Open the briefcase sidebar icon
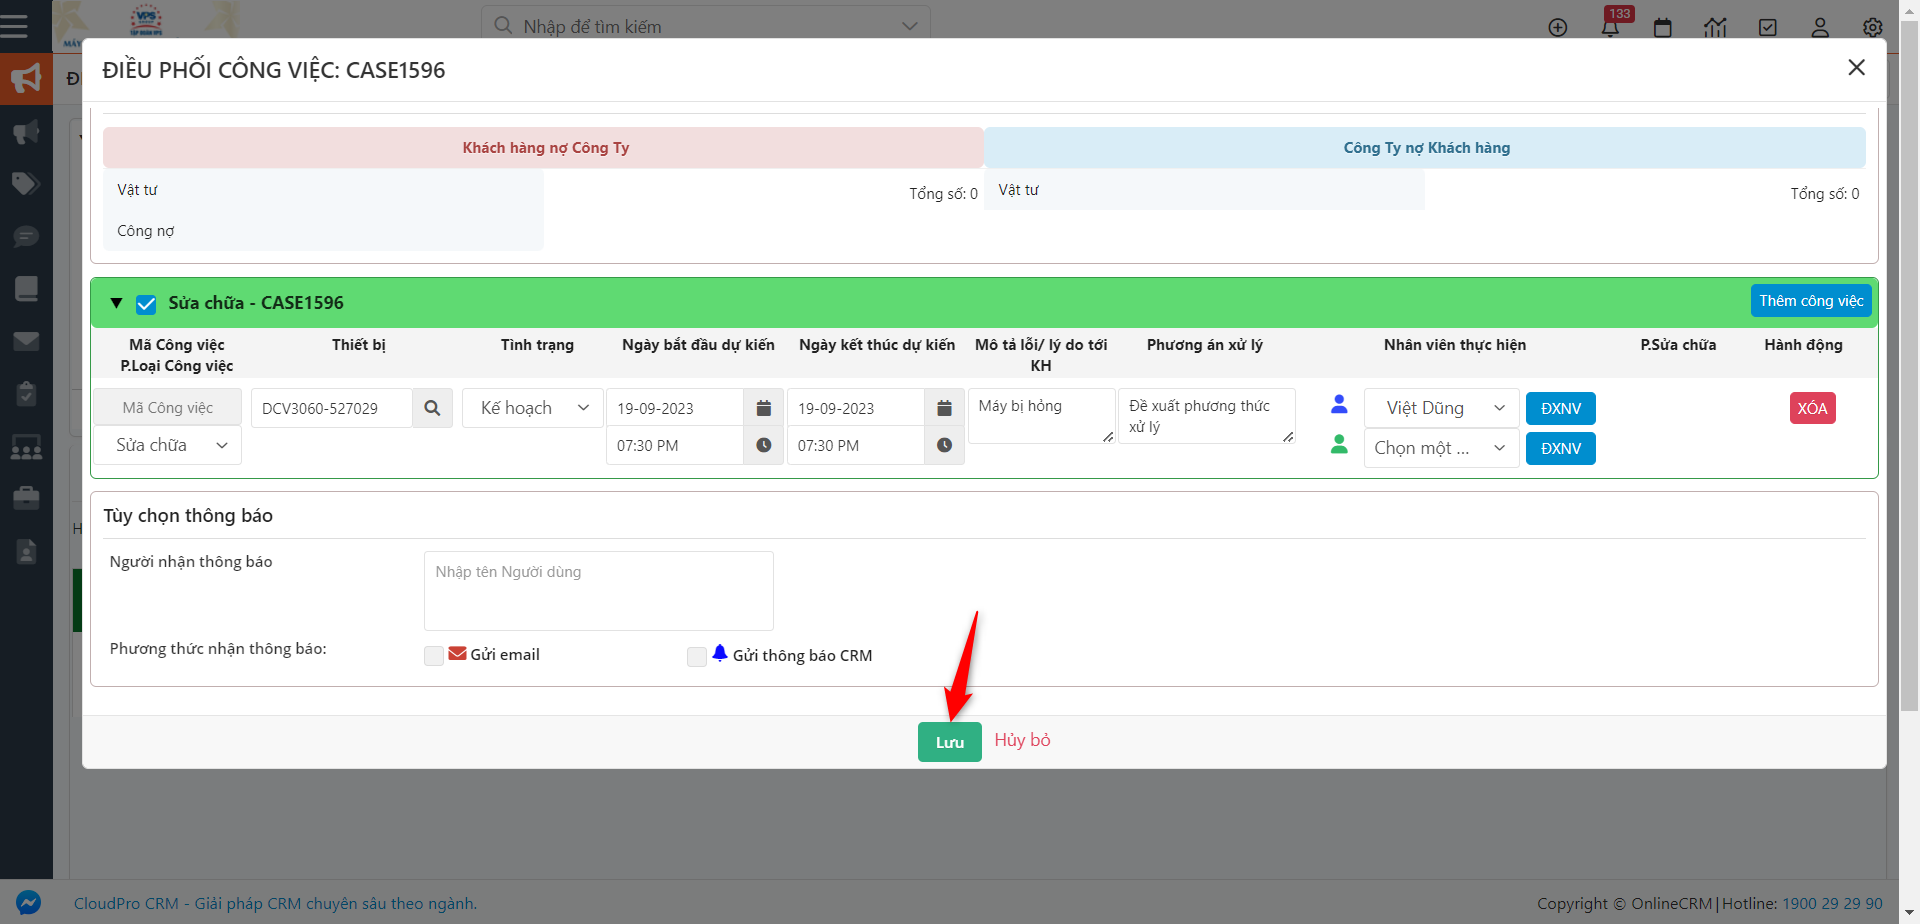 coord(26,498)
